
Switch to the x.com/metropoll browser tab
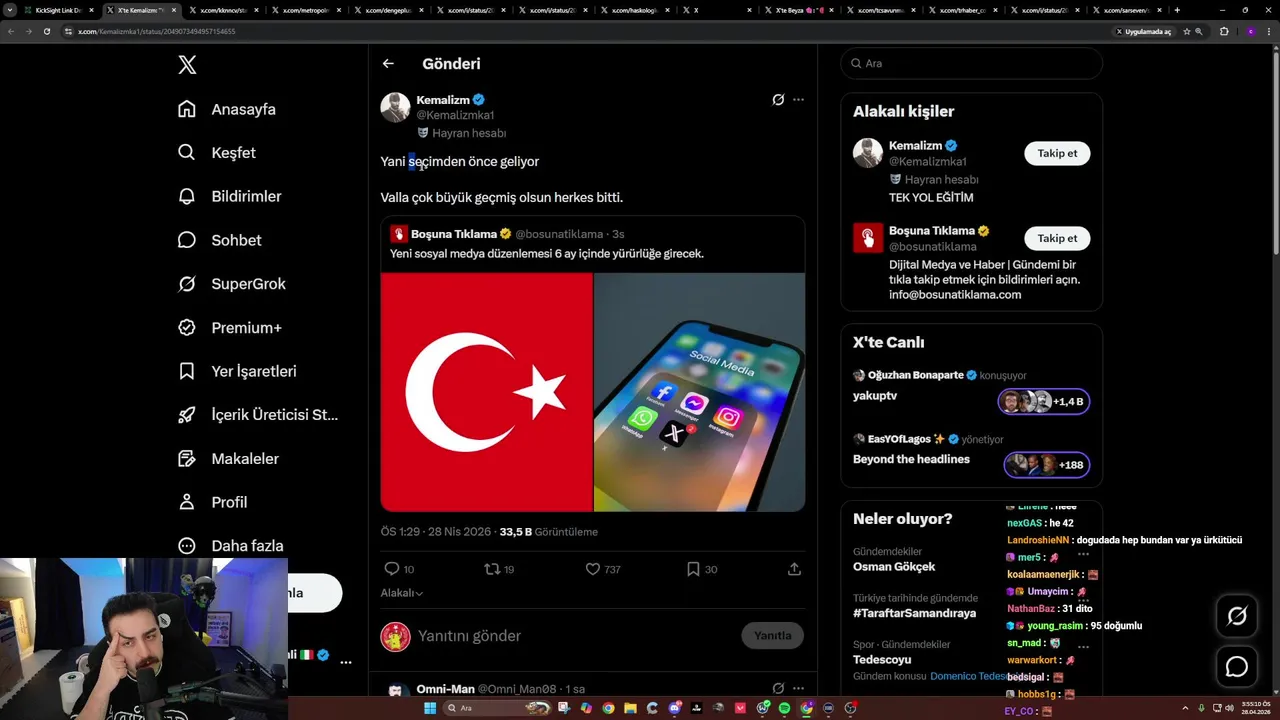(x=307, y=10)
